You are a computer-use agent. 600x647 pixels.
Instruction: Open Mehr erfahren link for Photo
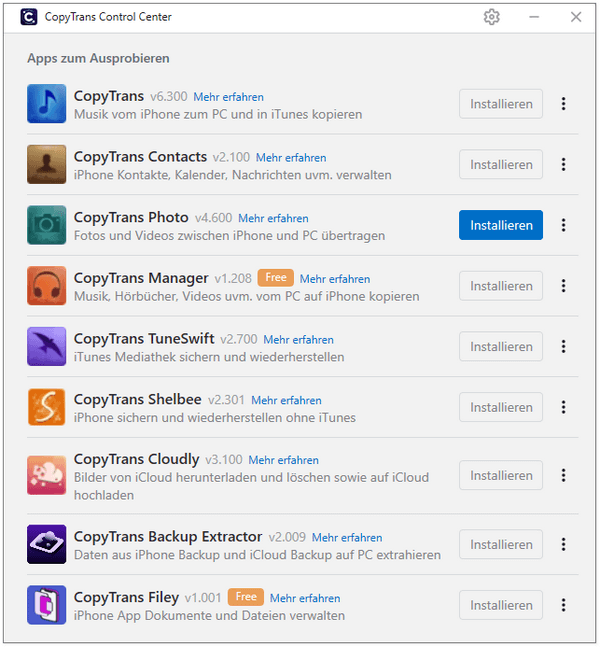pos(273,218)
